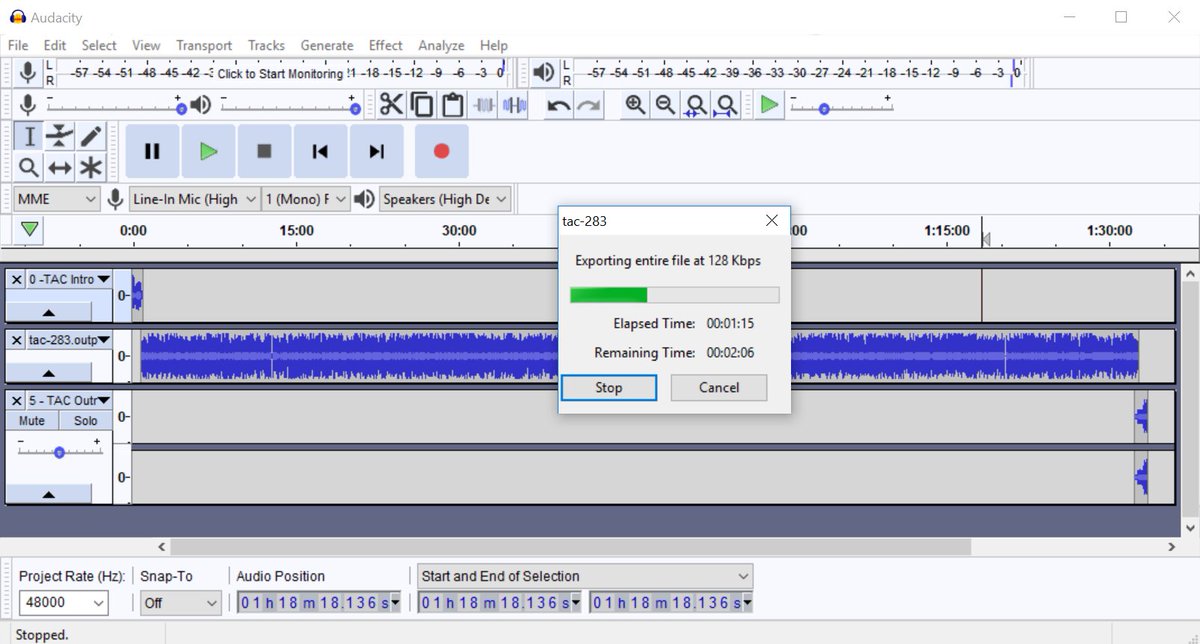Screen dimensions: 1200x644
Task: Click the horizontal scrollbar below tracks
Action: [x=570, y=547]
